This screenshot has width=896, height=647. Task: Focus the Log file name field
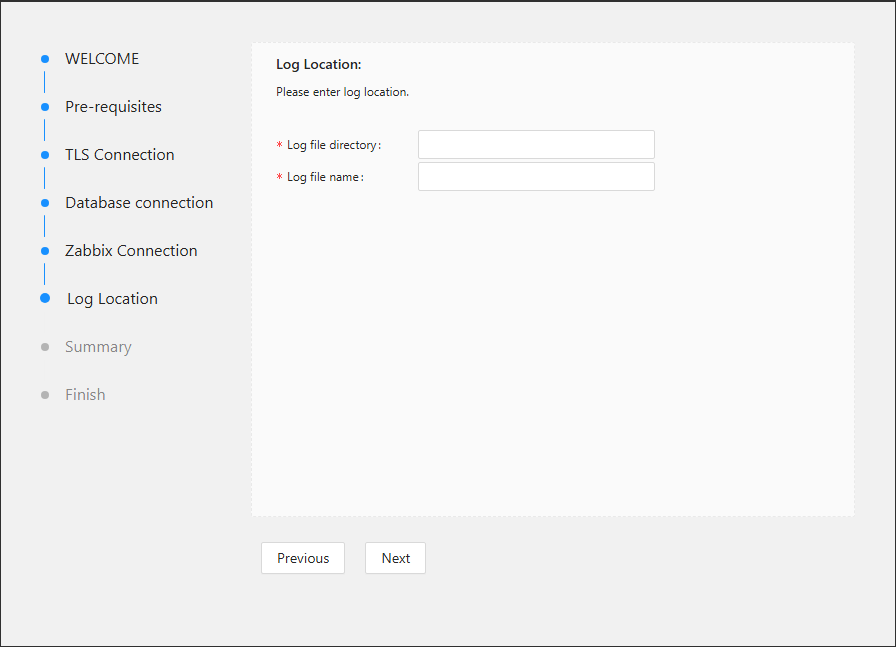tap(536, 177)
